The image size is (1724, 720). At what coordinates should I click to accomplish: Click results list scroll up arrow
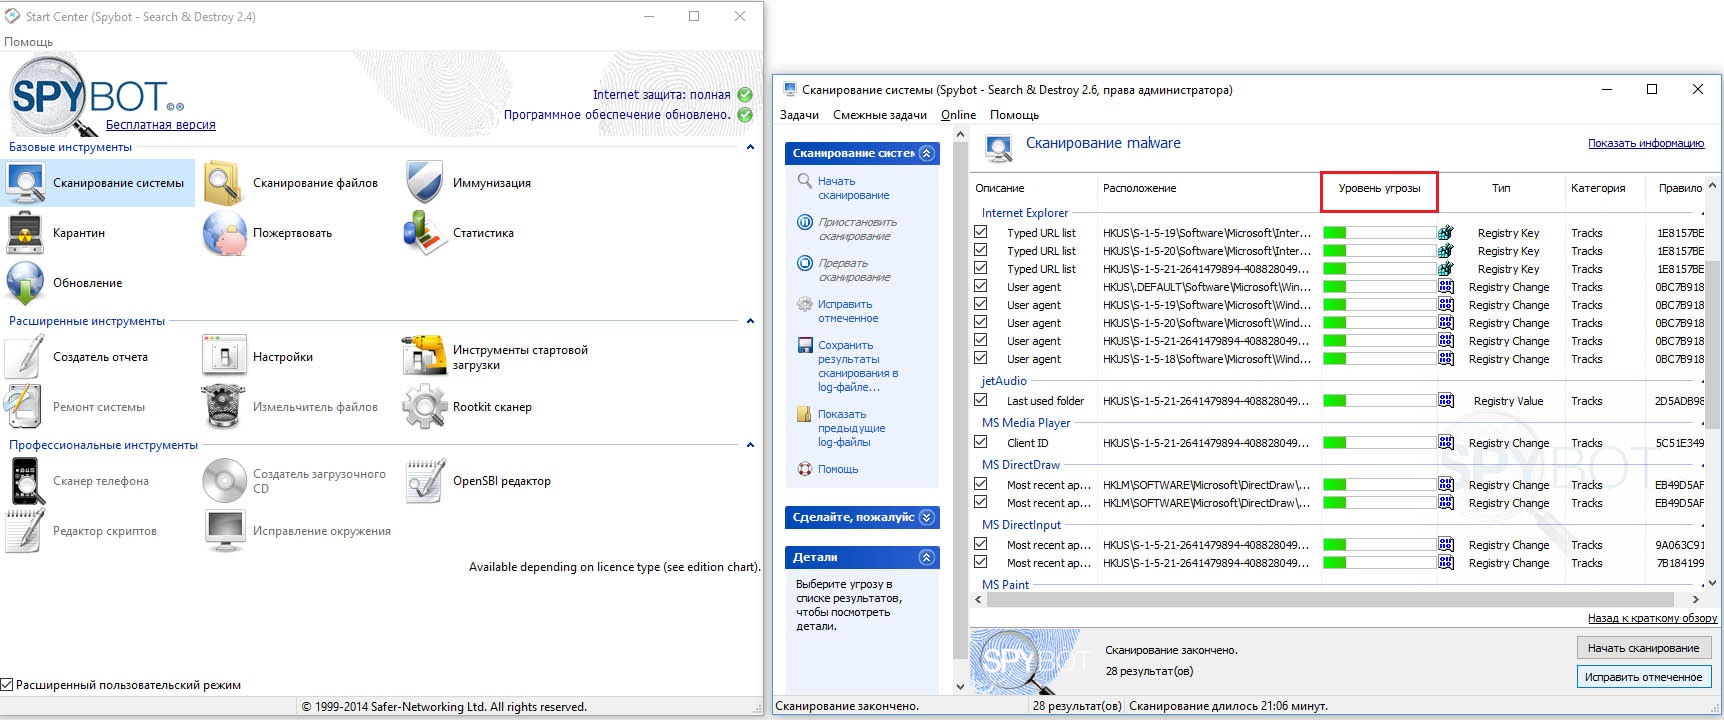coord(1713,186)
